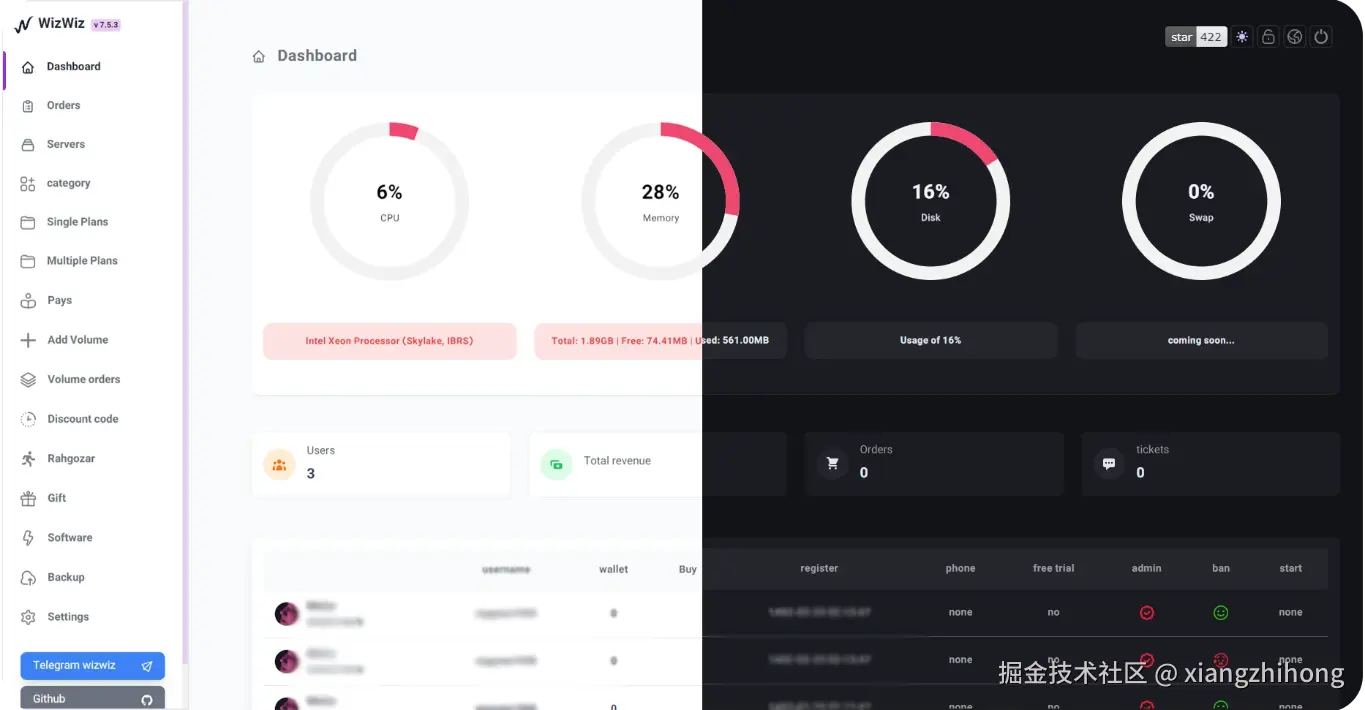Toggle light theme with sun icon
The width and height of the screenshot is (1365, 710).
tap(1242, 37)
